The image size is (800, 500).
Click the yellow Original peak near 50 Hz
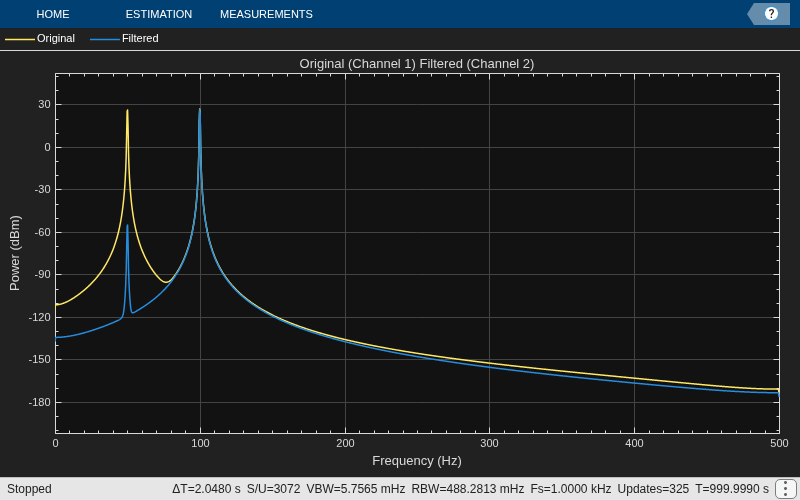(x=128, y=110)
